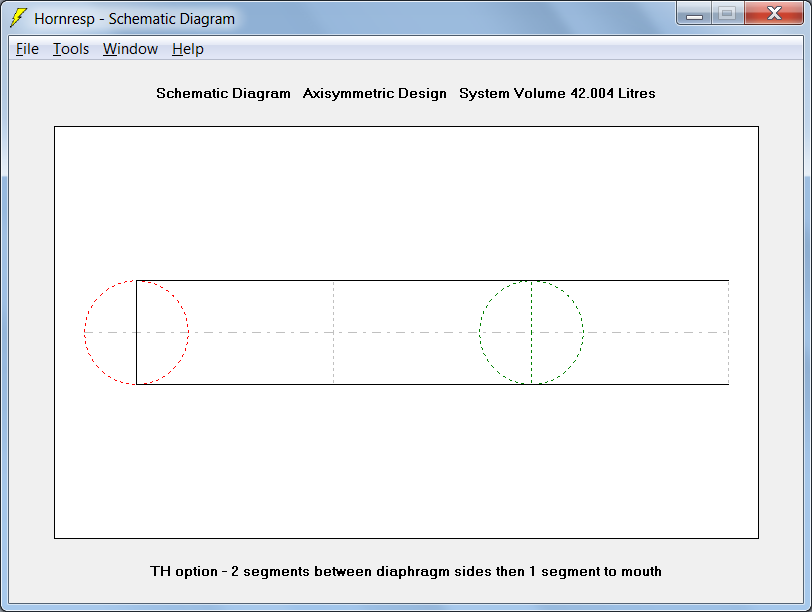Open the Help menu
Screen dimensions: 812x612
pyautogui.click(x=187, y=49)
